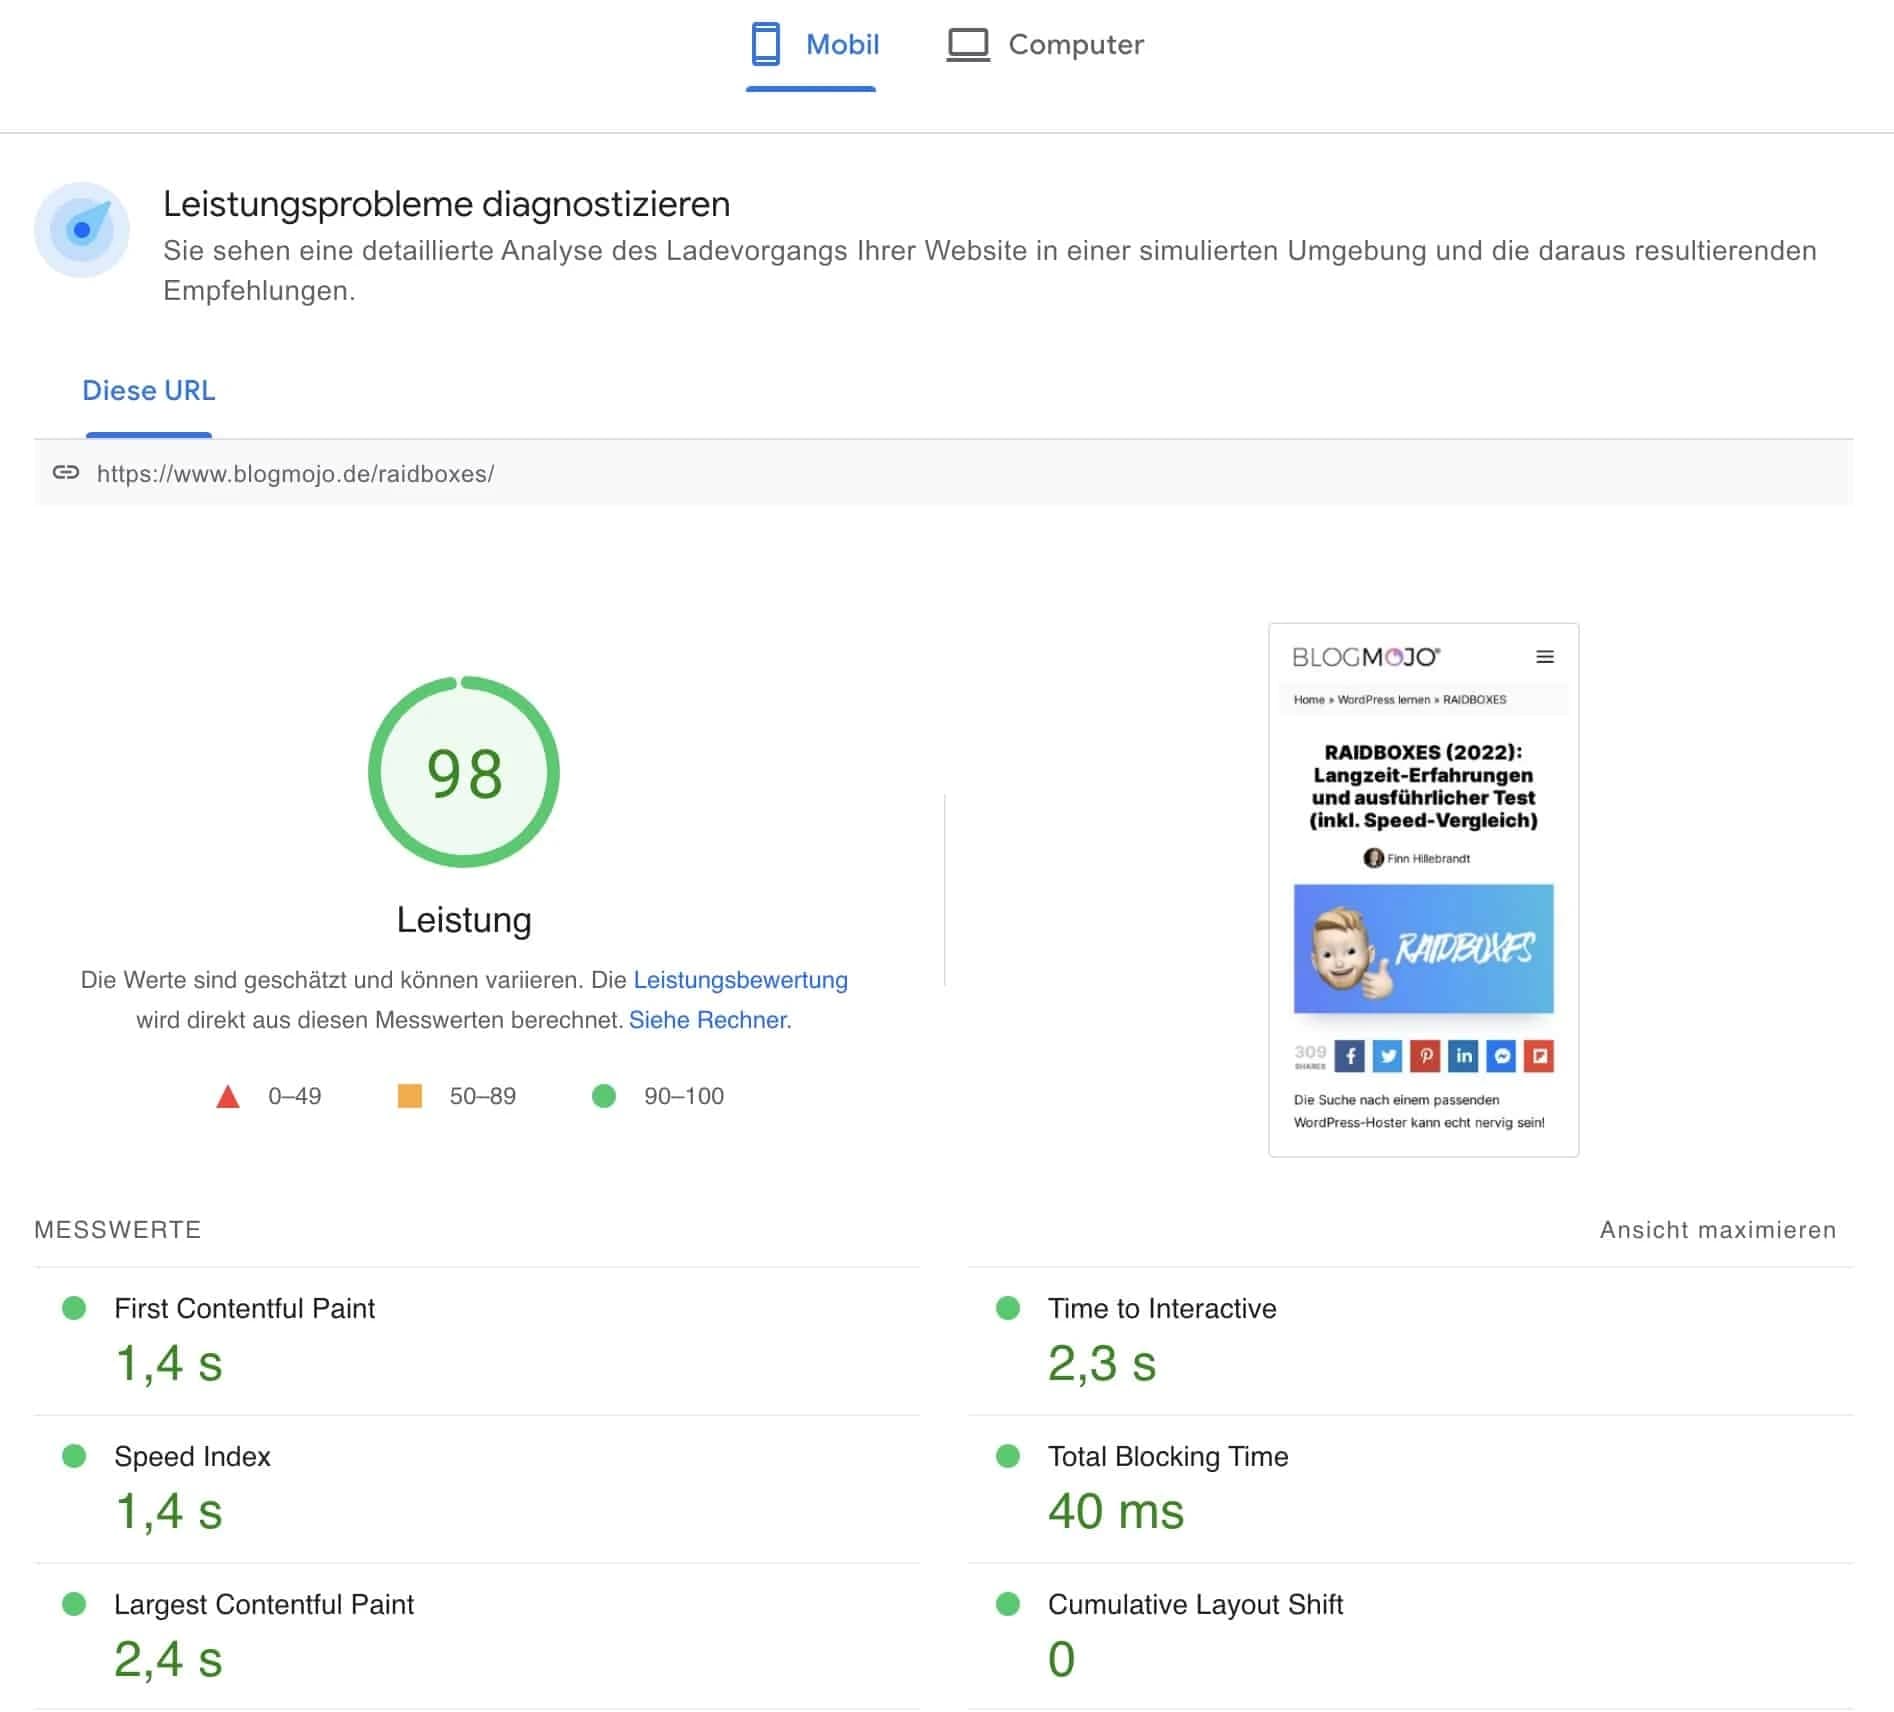Viewport: 1894px width, 1712px height.
Task: Click the Facebook share icon in preview
Action: [x=1349, y=1056]
